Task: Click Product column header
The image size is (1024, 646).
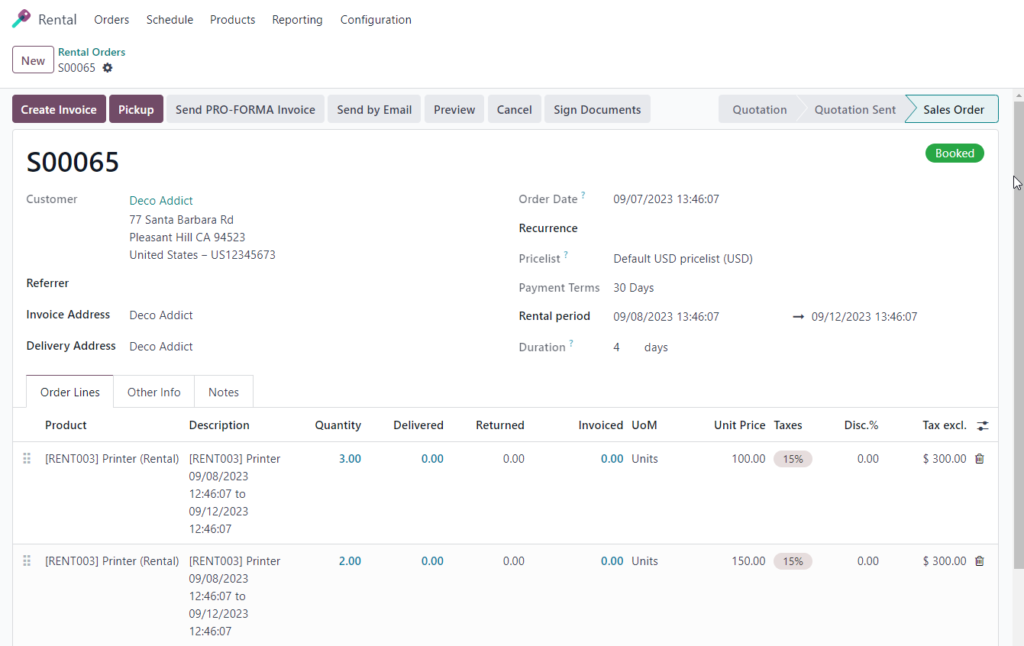Action: [x=66, y=425]
